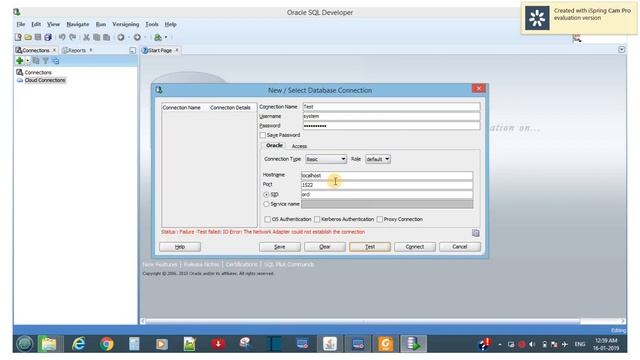Image resolution: width=640 pixels, height=360 pixels.
Task: Switch to the Access tab in dialog
Action: tap(299, 146)
